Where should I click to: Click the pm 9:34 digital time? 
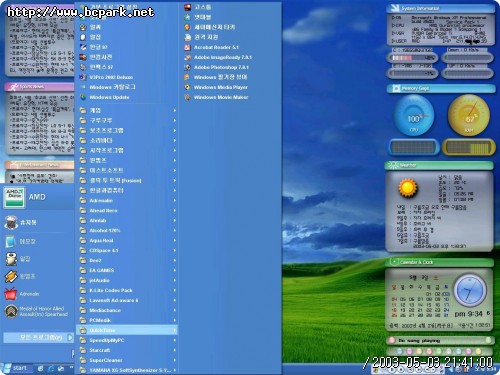[468, 314]
